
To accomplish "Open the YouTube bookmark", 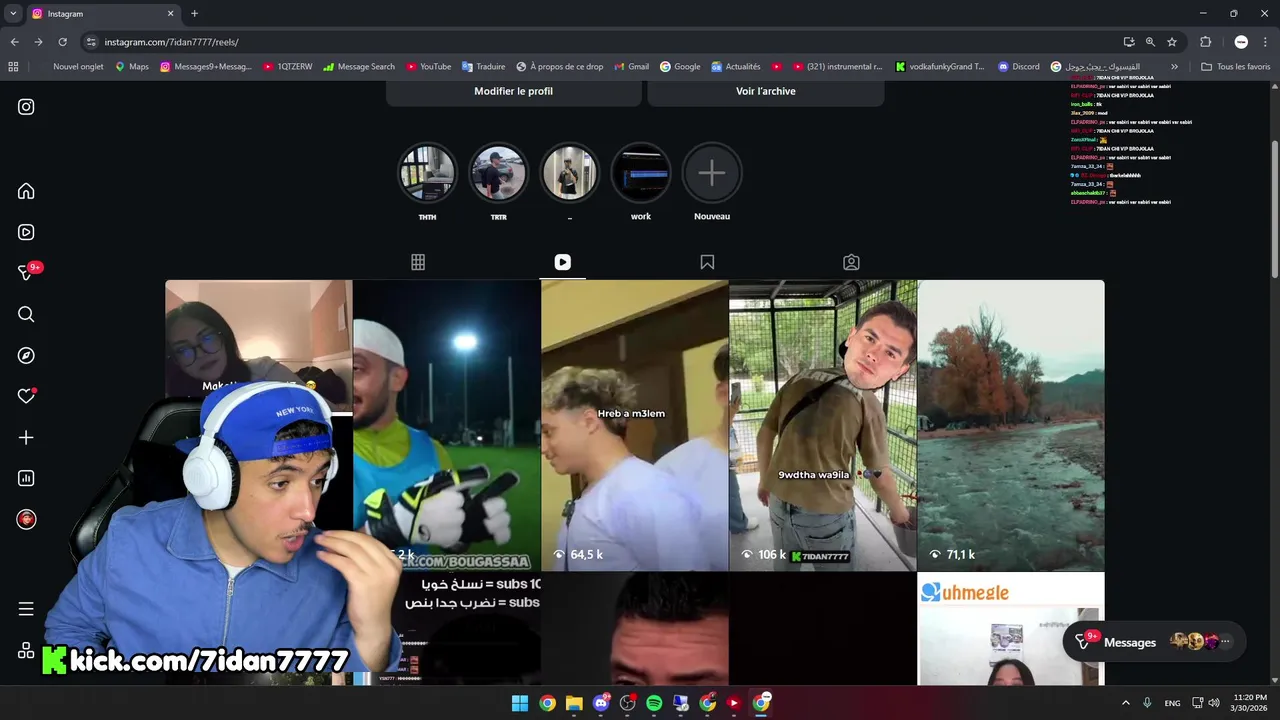I will click(x=428, y=67).
